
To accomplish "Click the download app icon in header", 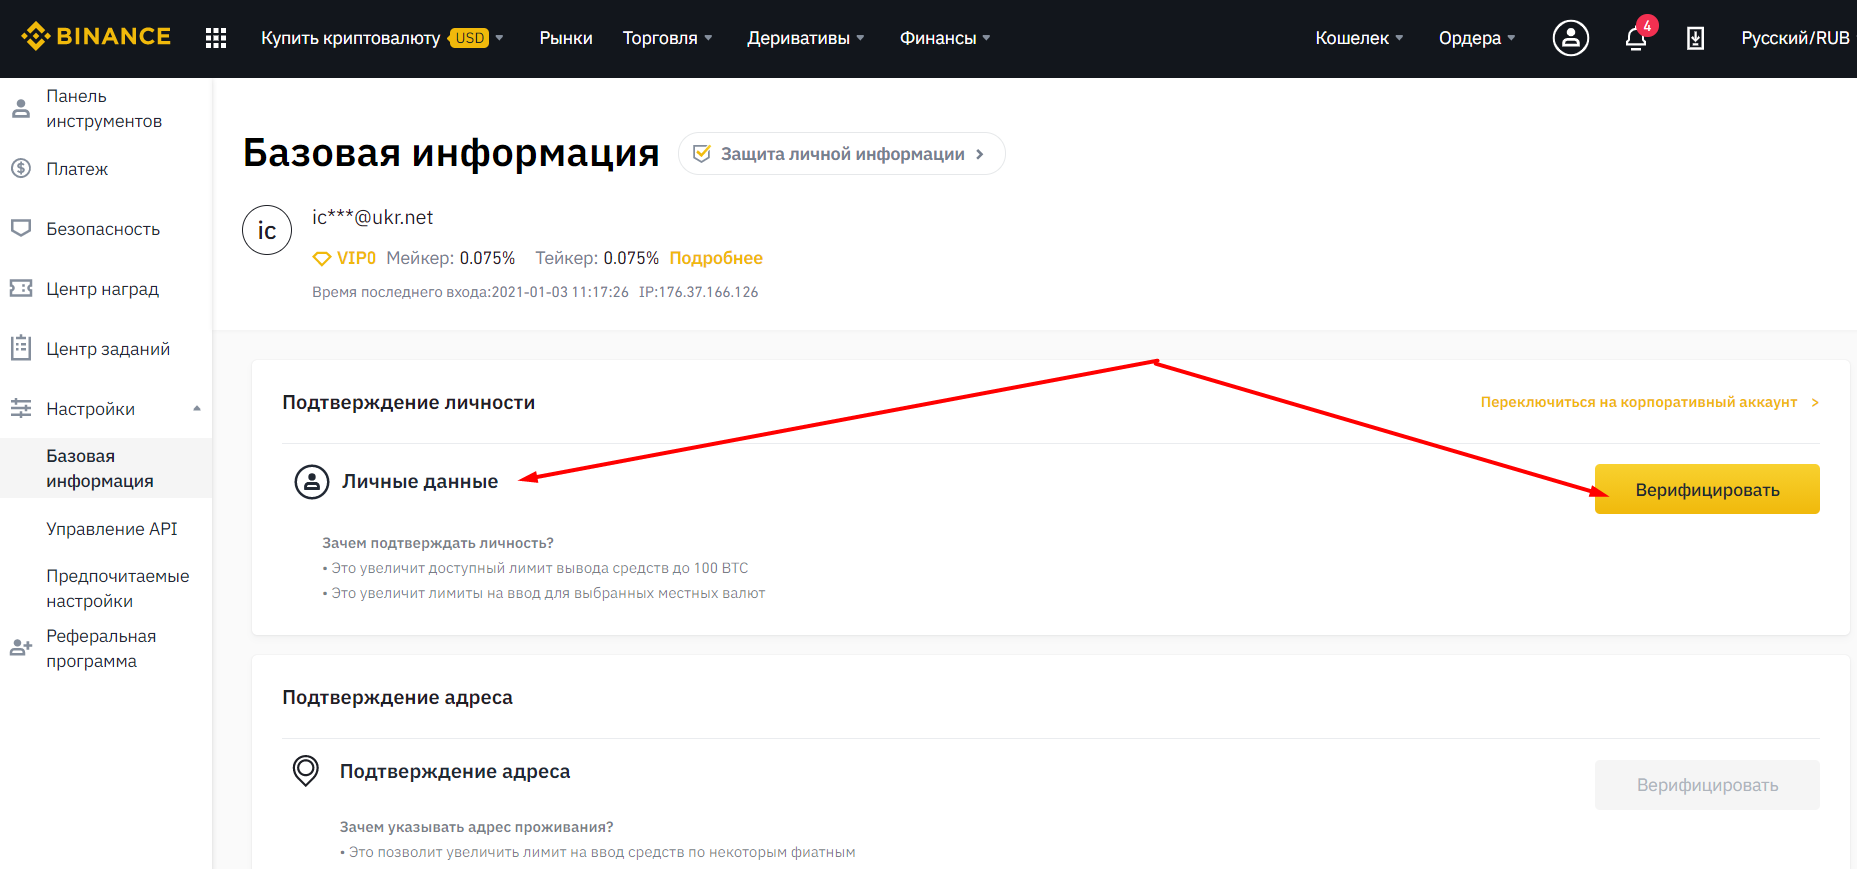I will click(x=1695, y=38).
